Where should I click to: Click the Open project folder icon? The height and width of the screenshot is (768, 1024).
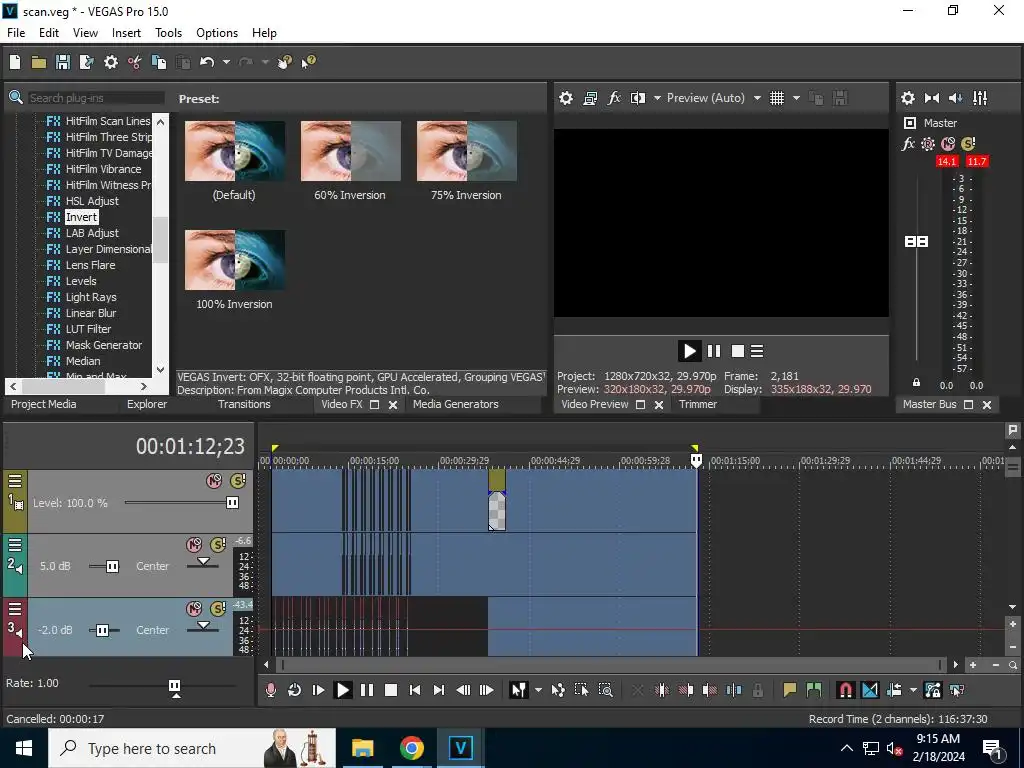pyautogui.click(x=39, y=62)
